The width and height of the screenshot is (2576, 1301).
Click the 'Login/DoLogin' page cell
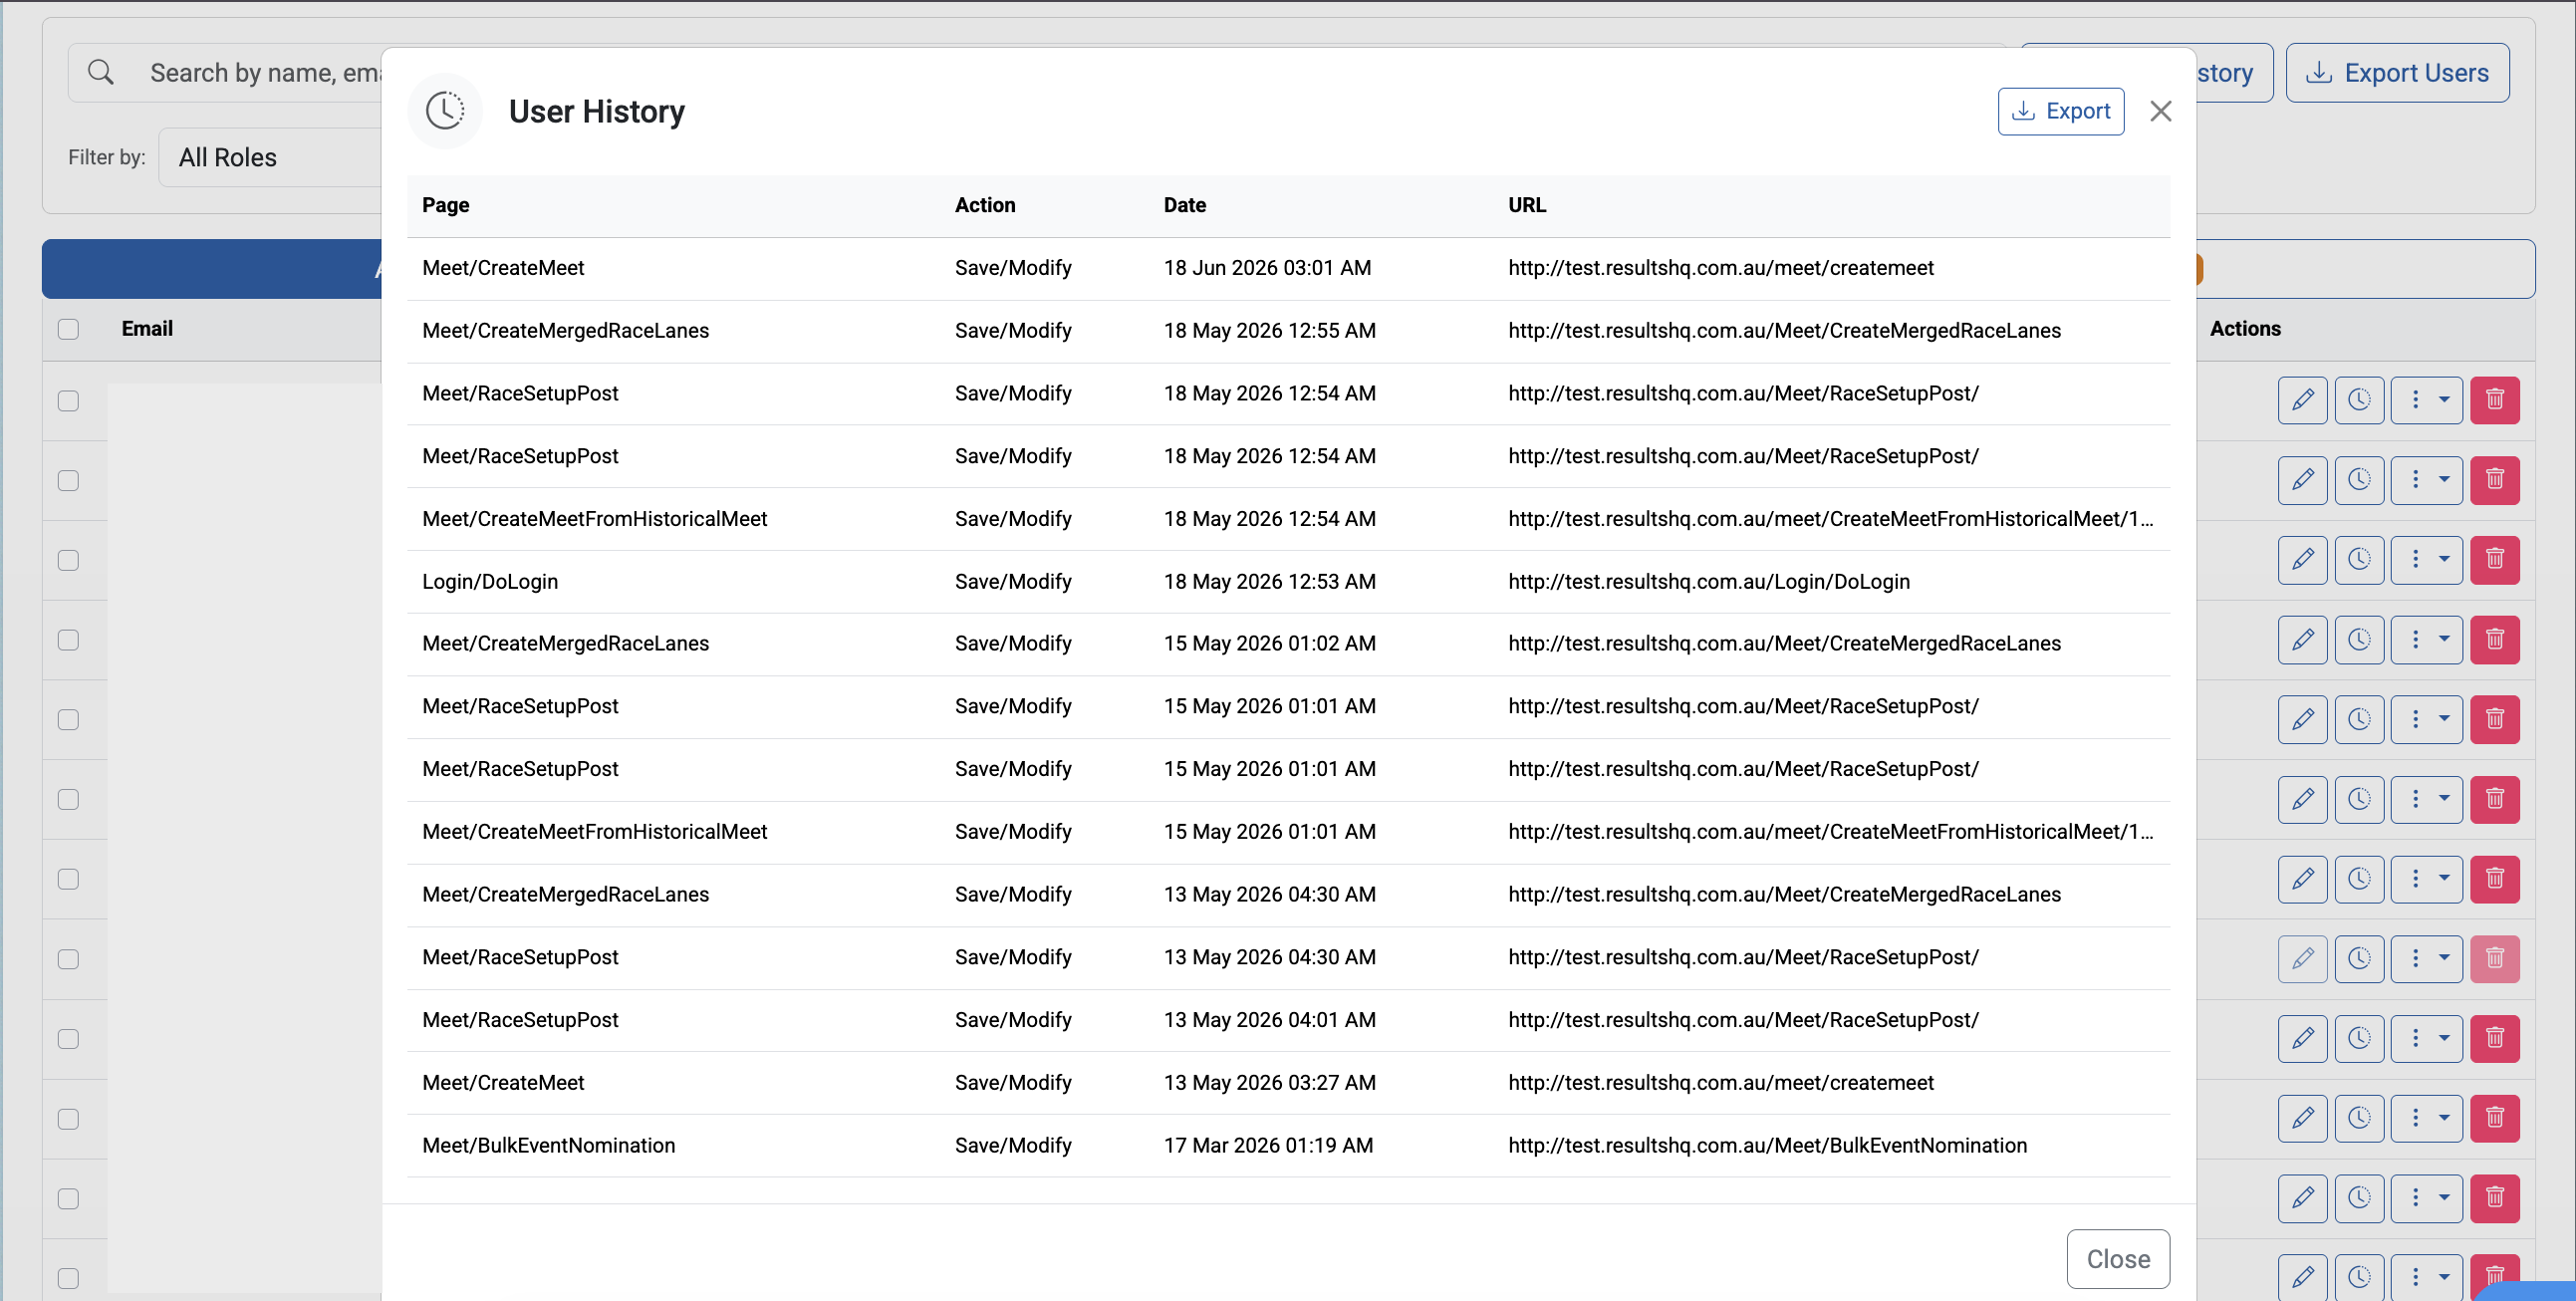490,582
